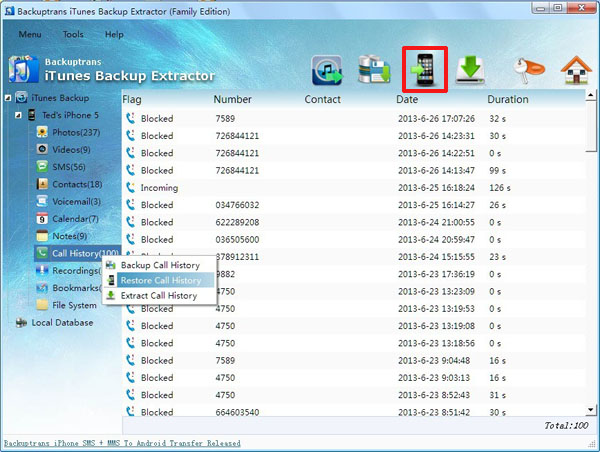Select the call at 2013-6-26 14:23:31

[x=354, y=136]
